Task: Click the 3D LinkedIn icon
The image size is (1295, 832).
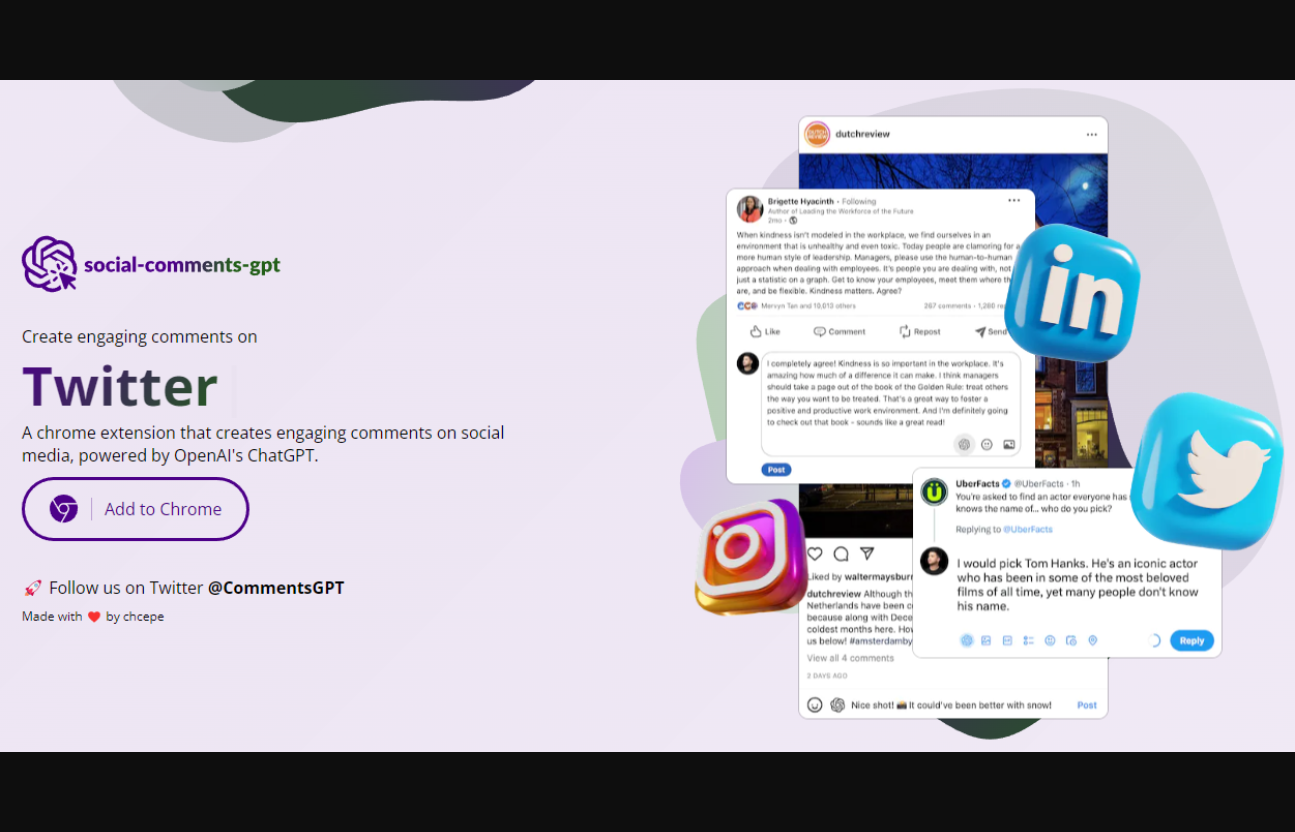Action: coord(1071,293)
